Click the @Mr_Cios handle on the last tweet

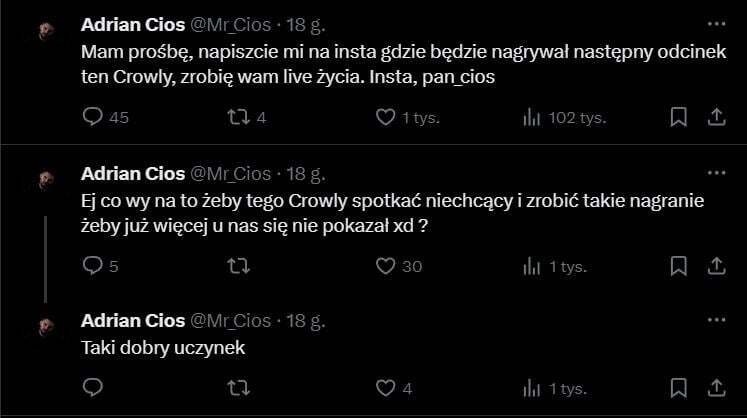pyautogui.click(x=231, y=321)
